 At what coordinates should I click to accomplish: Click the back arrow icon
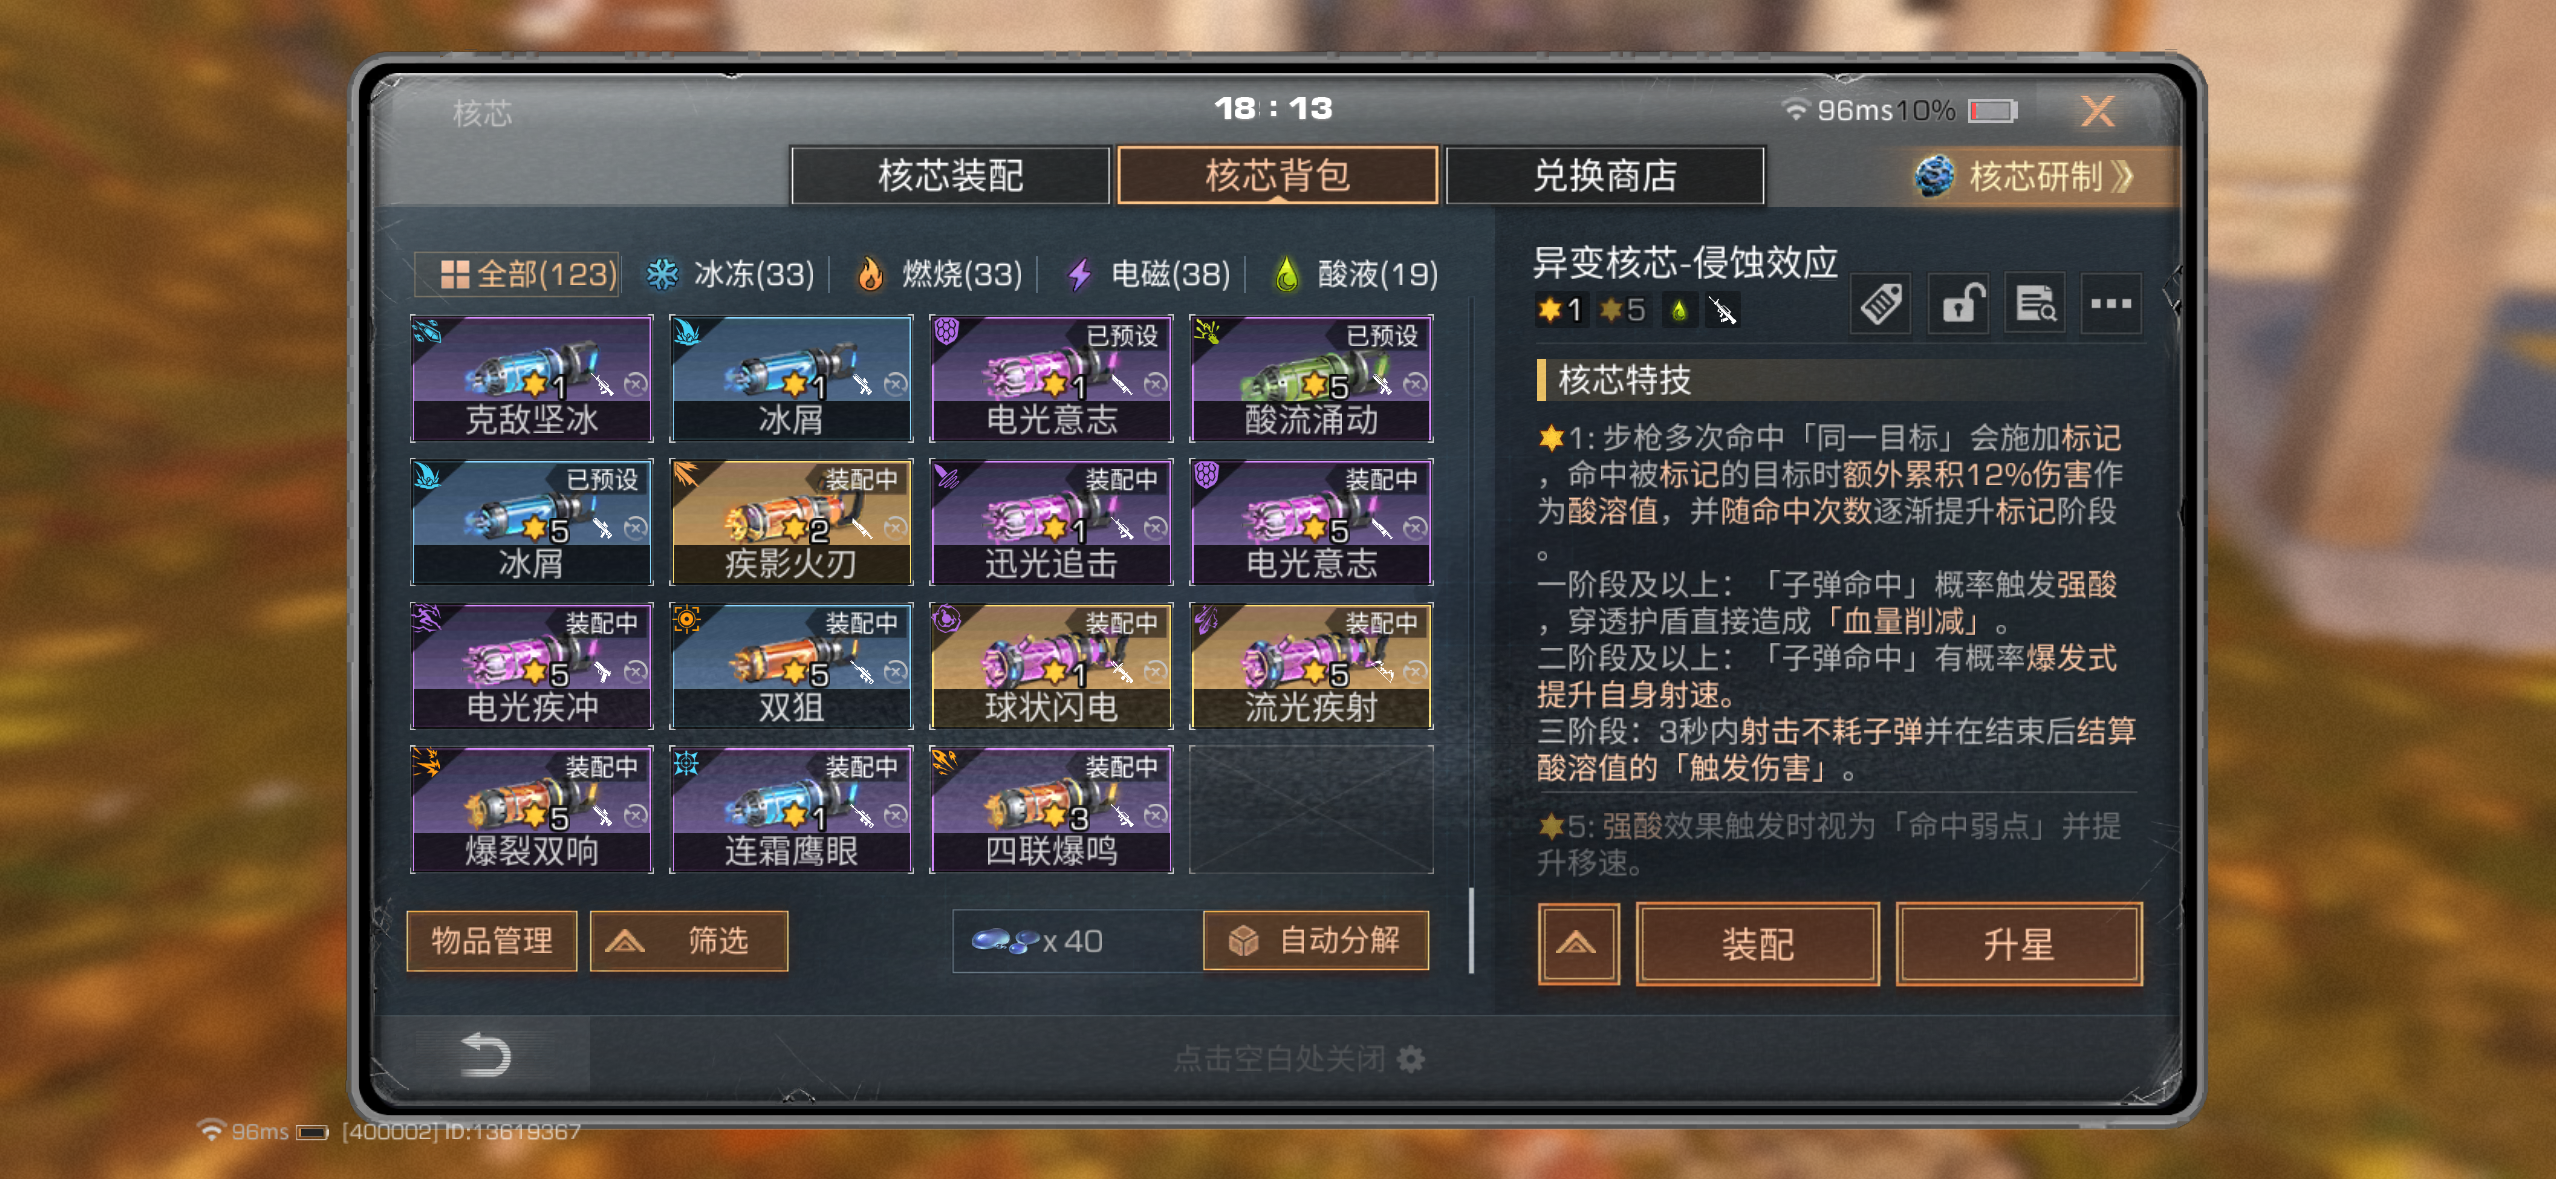485,1056
